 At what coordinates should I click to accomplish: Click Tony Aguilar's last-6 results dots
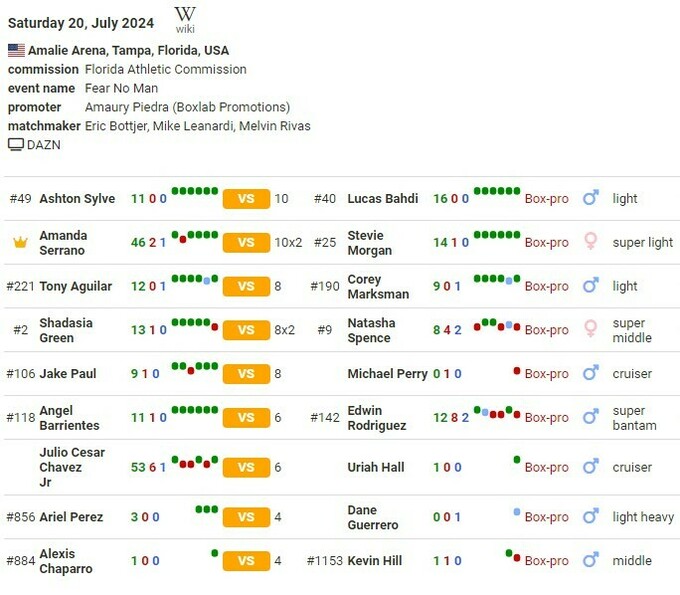coord(194,280)
